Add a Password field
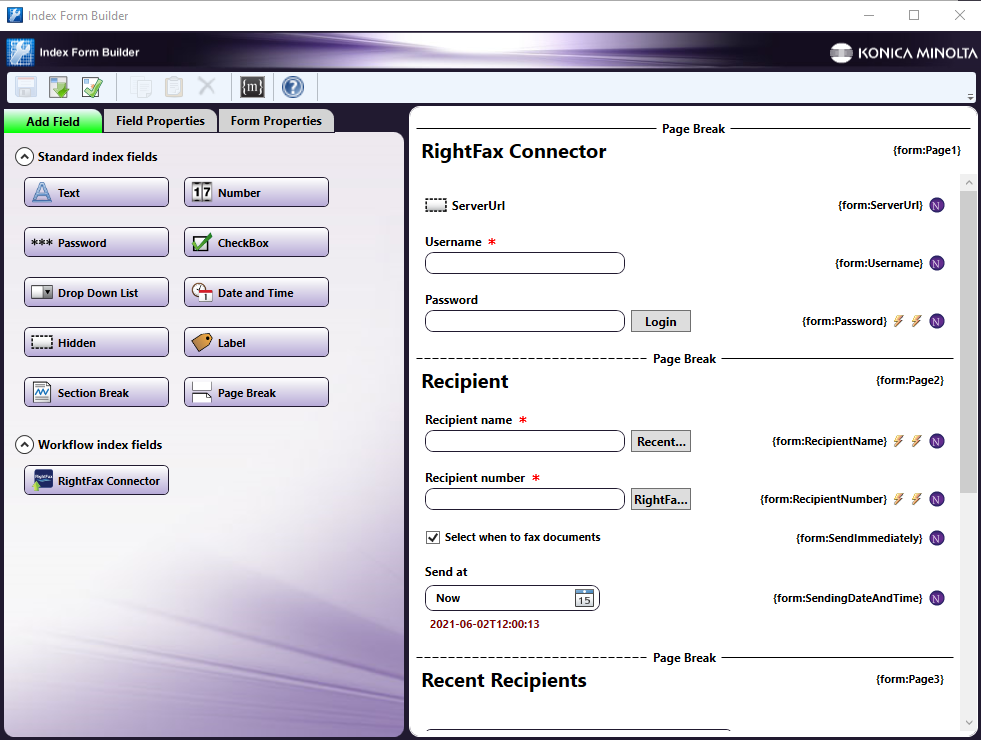The image size is (981, 740). coord(96,242)
